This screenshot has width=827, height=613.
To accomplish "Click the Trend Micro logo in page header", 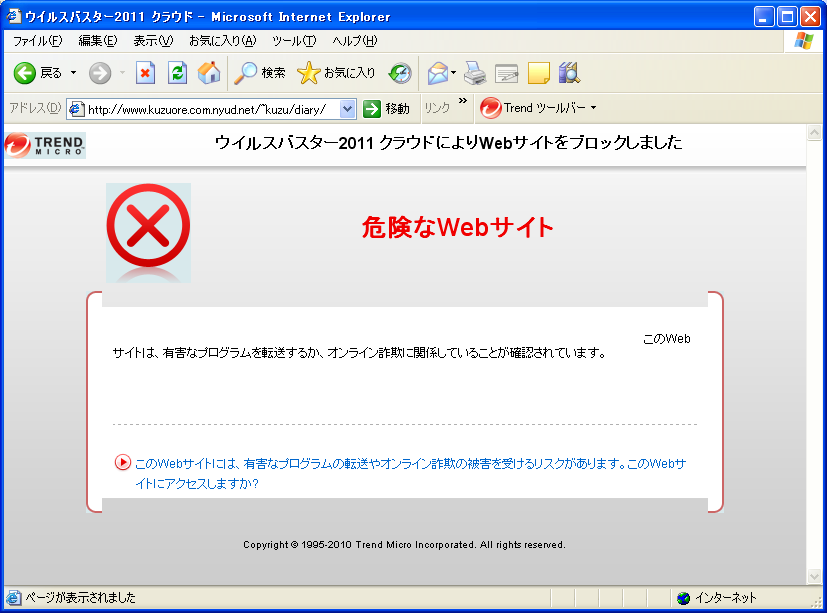I will tap(45, 145).
